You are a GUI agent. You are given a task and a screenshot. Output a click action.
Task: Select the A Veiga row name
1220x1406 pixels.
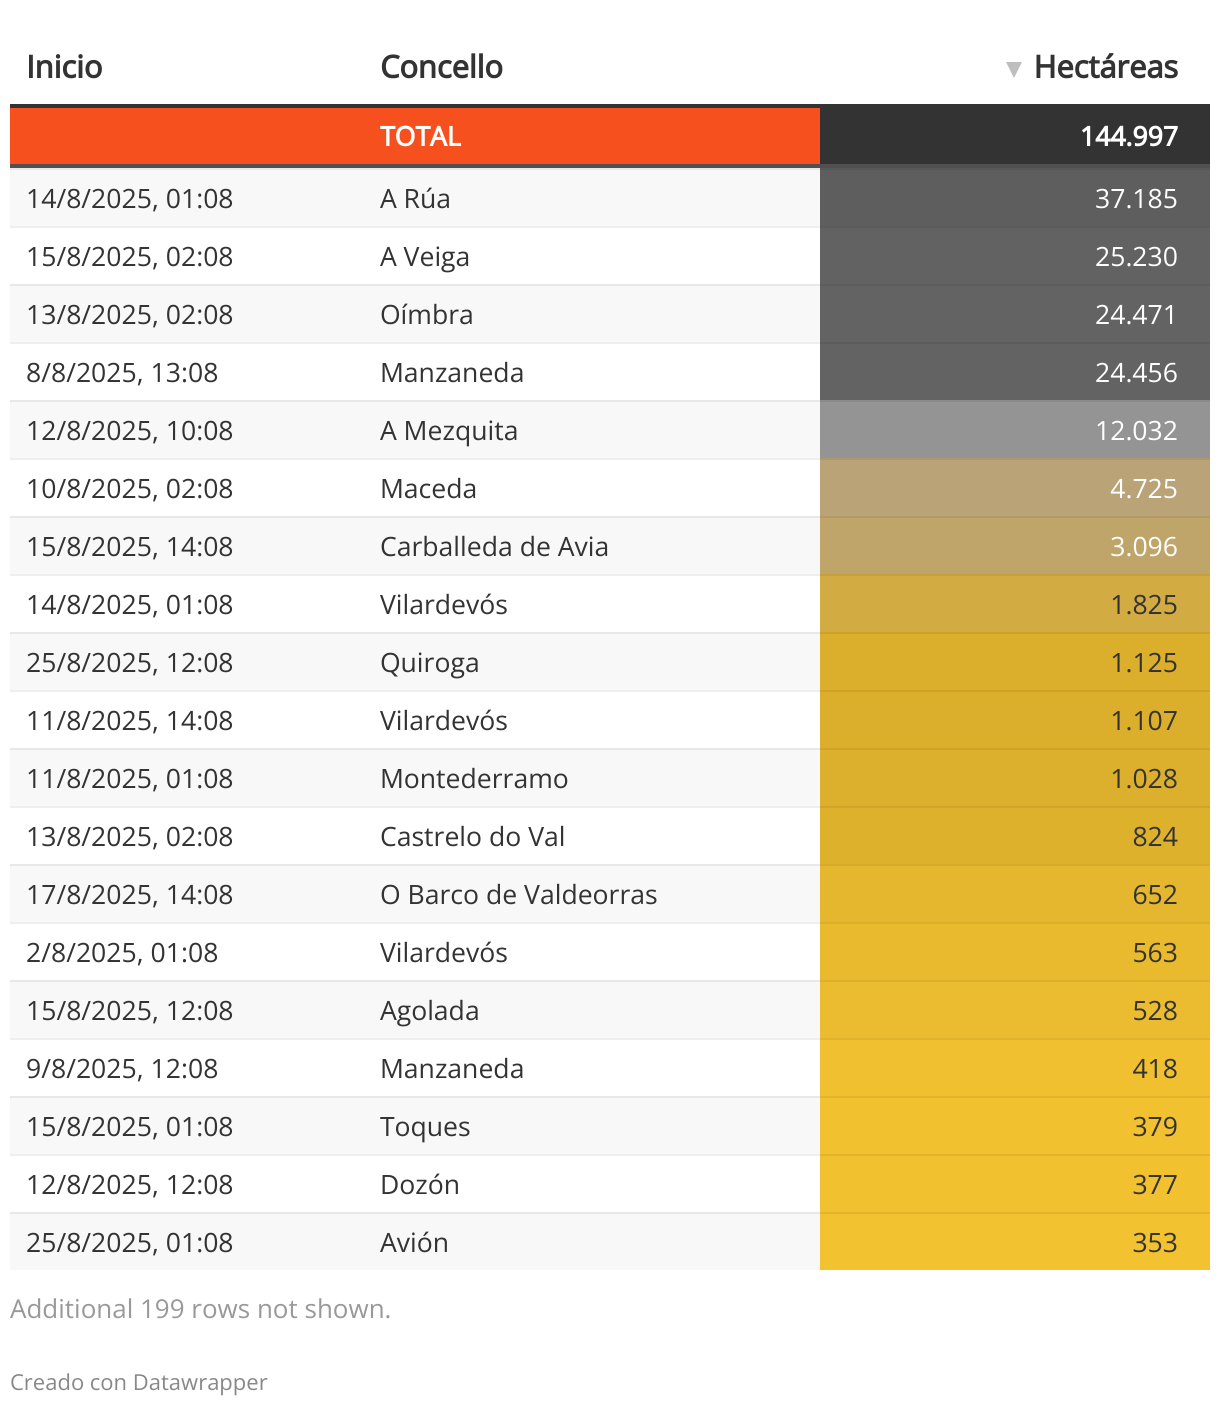tap(424, 257)
